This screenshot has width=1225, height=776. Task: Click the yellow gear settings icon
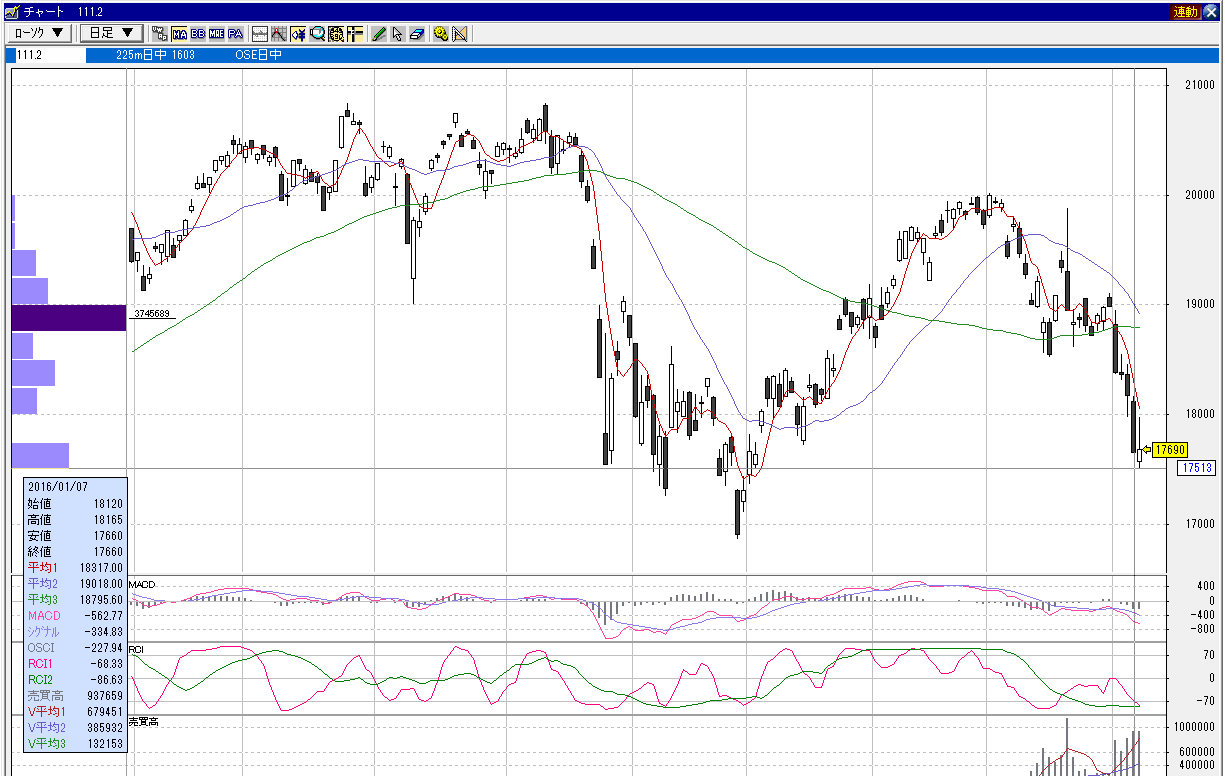[x=440, y=33]
